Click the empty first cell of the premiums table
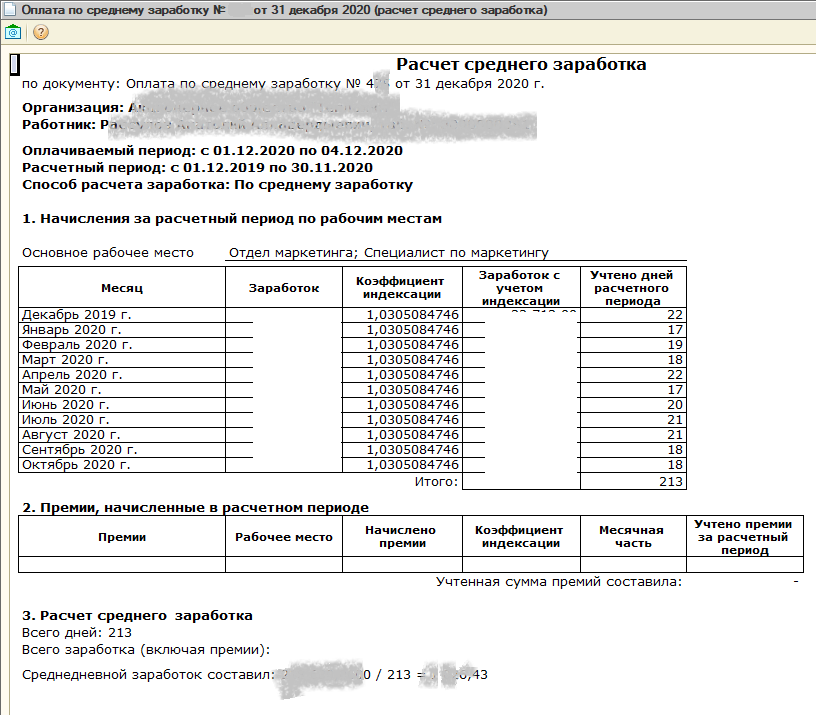 pos(122,565)
